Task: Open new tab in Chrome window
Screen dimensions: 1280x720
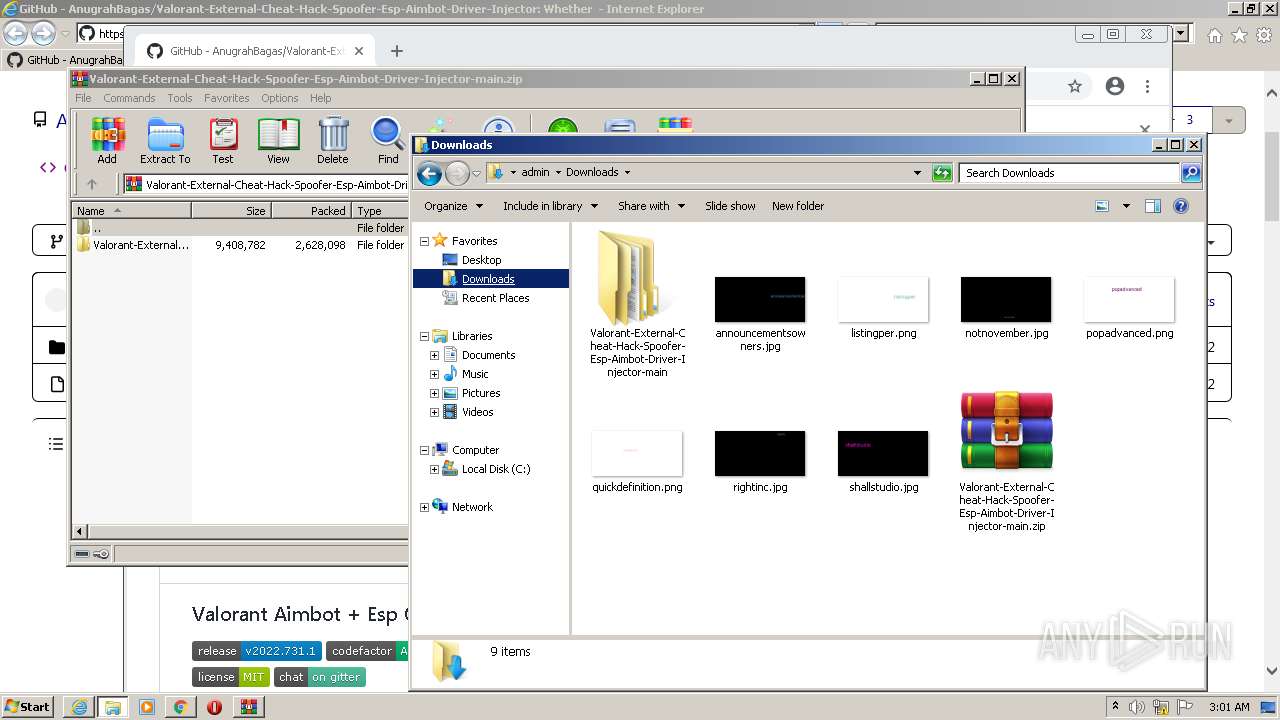Action: pyautogui.click(x=397, y=51)
